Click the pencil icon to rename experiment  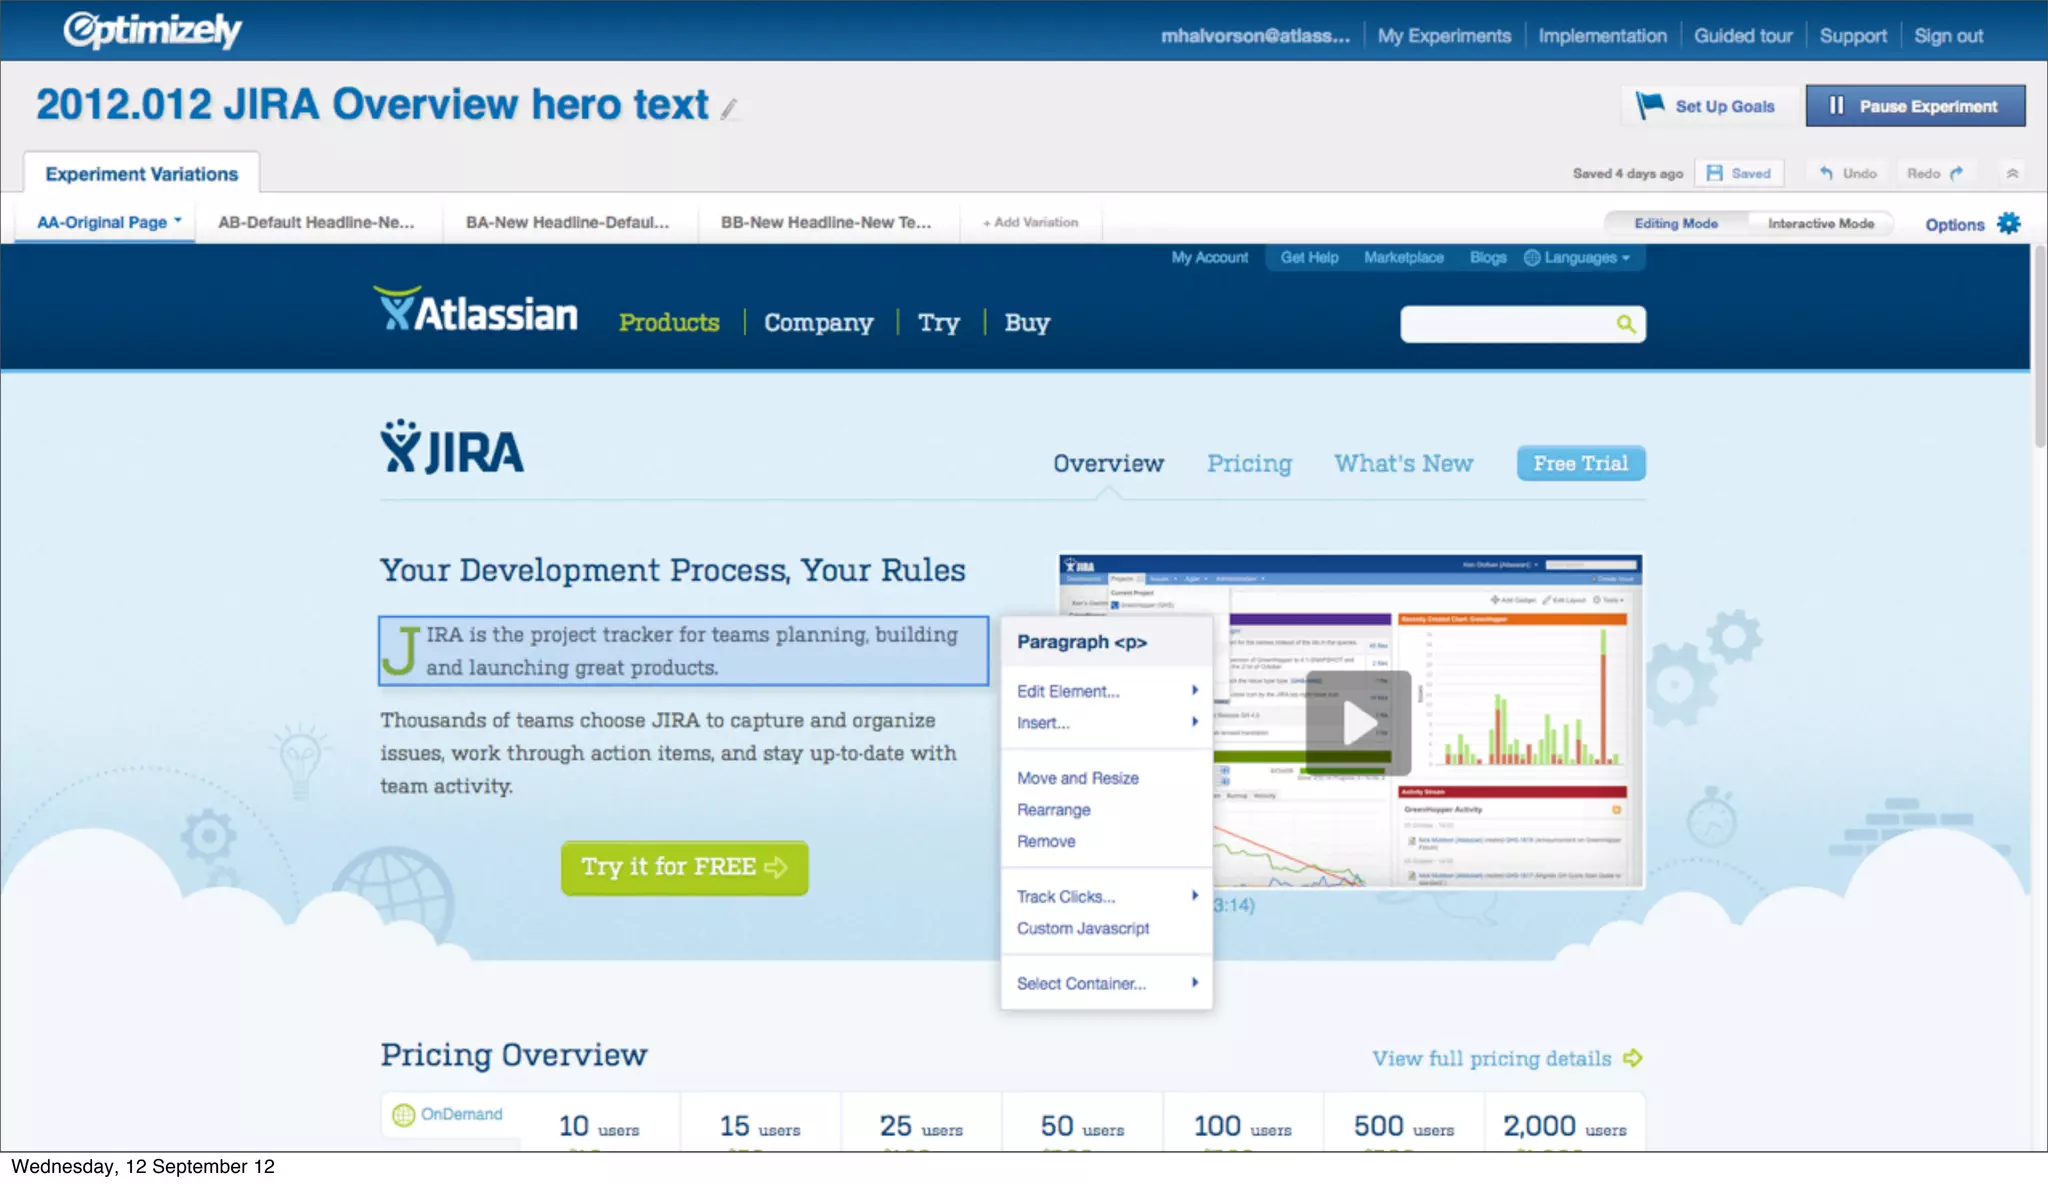point(730,109)
